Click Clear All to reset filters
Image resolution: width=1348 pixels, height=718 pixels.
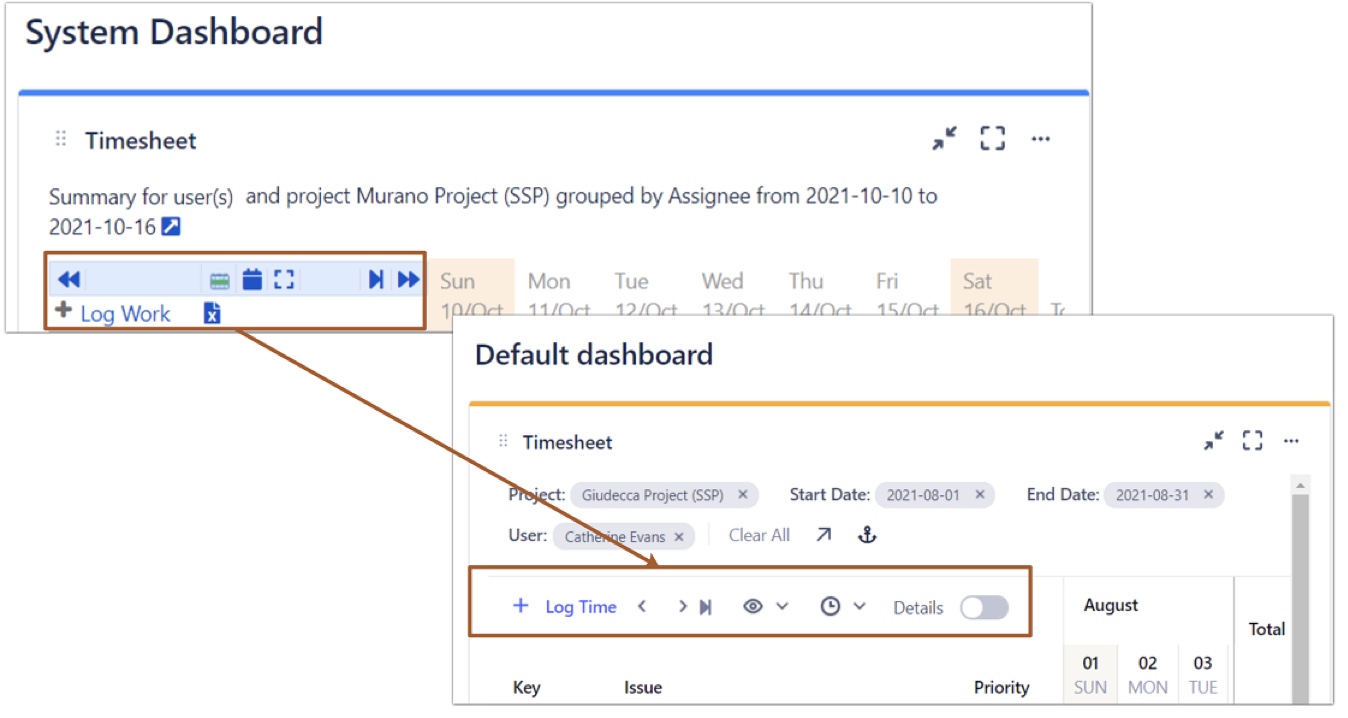pos(759,535)
